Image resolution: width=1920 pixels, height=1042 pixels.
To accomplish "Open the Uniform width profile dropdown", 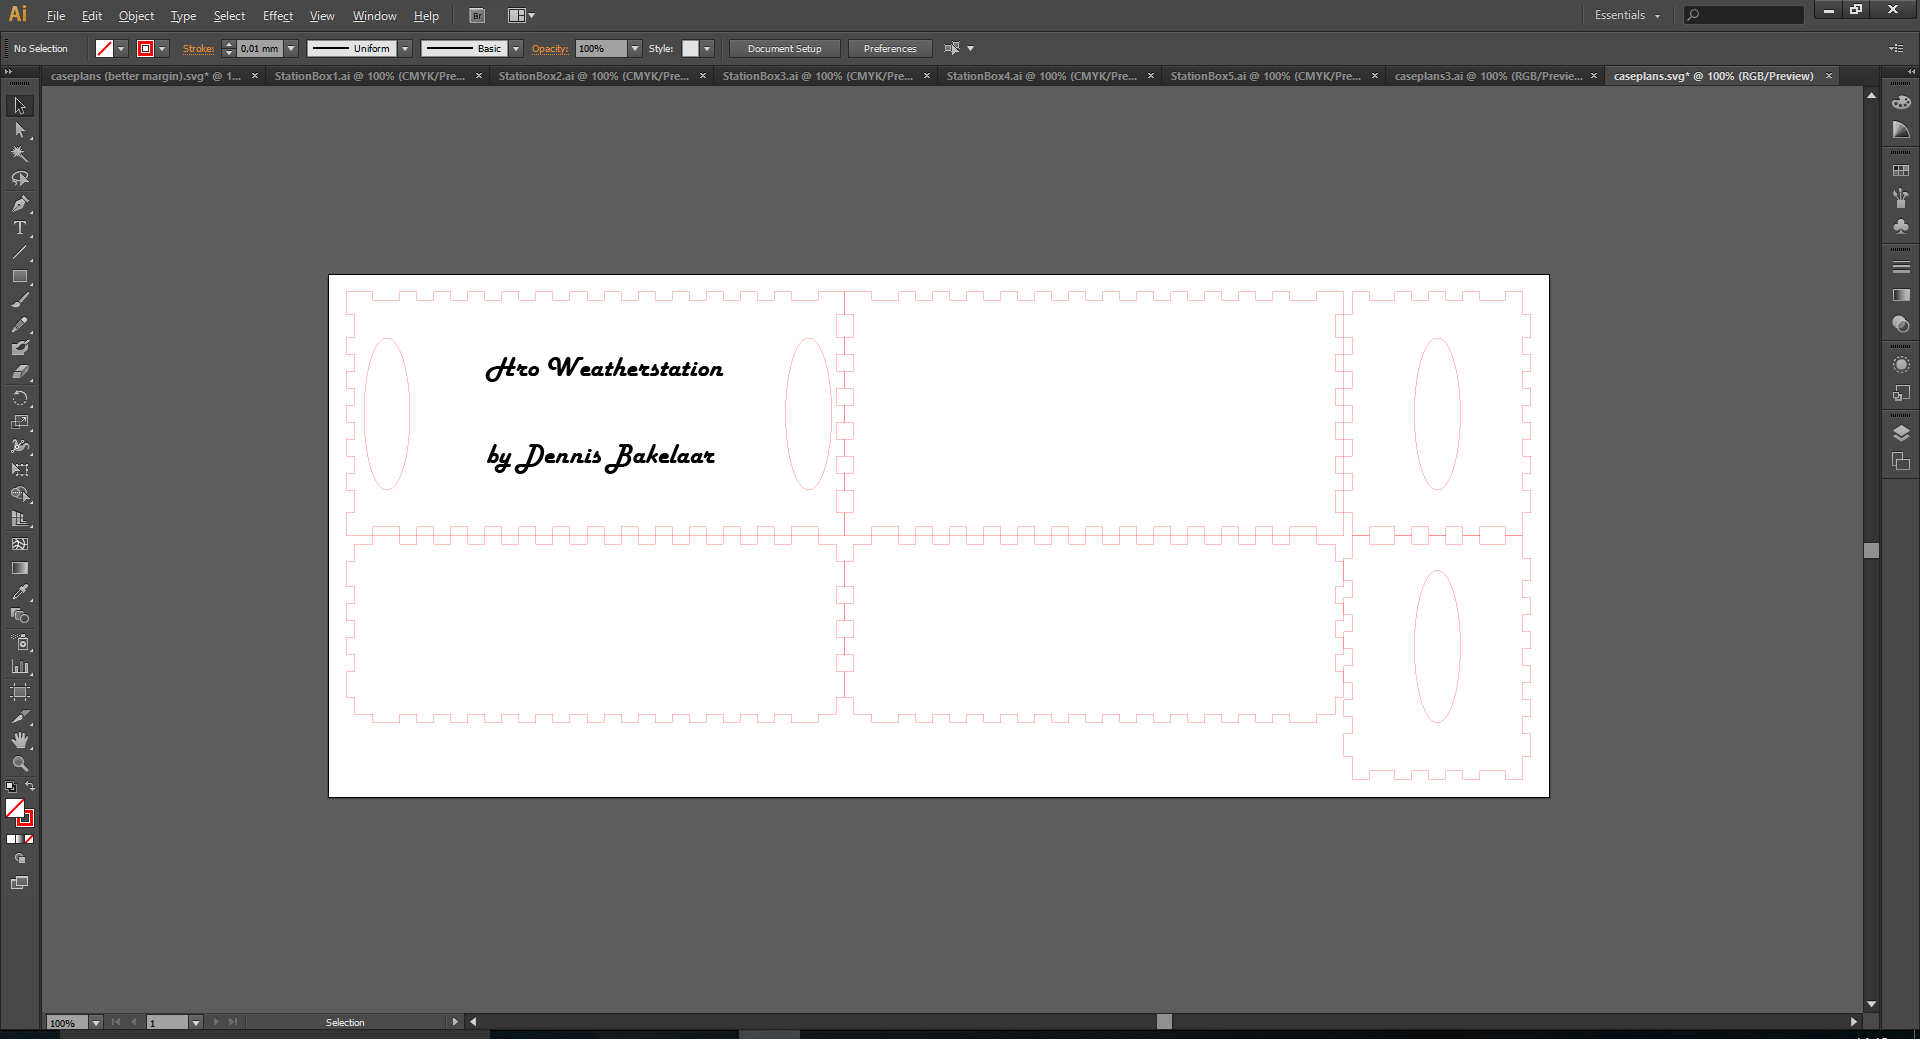I will click(406, 49).
